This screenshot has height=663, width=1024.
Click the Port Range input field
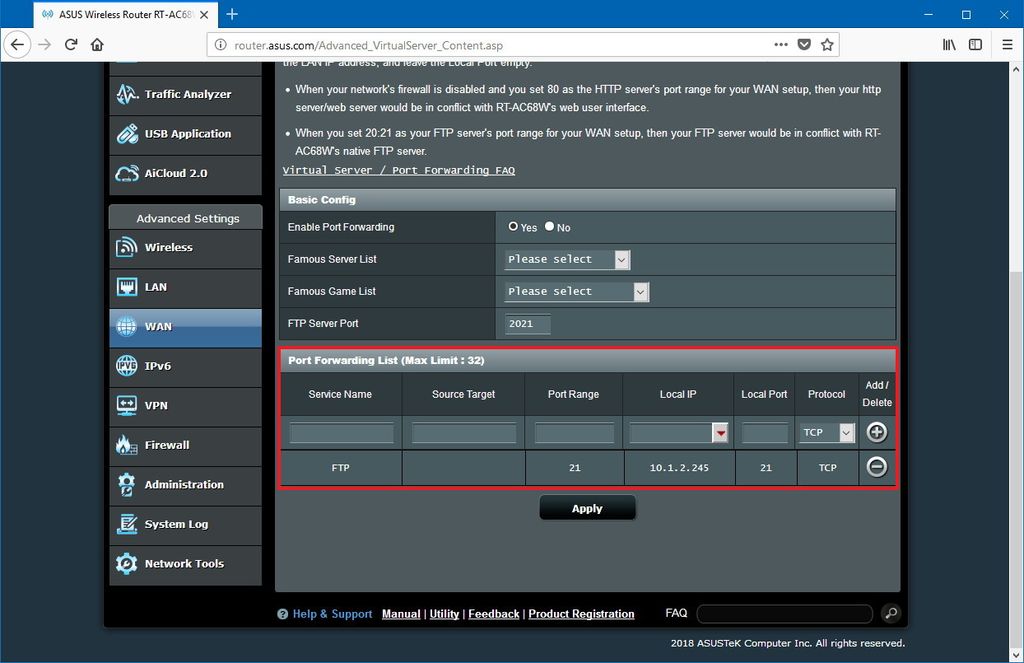tap(574, 432)
